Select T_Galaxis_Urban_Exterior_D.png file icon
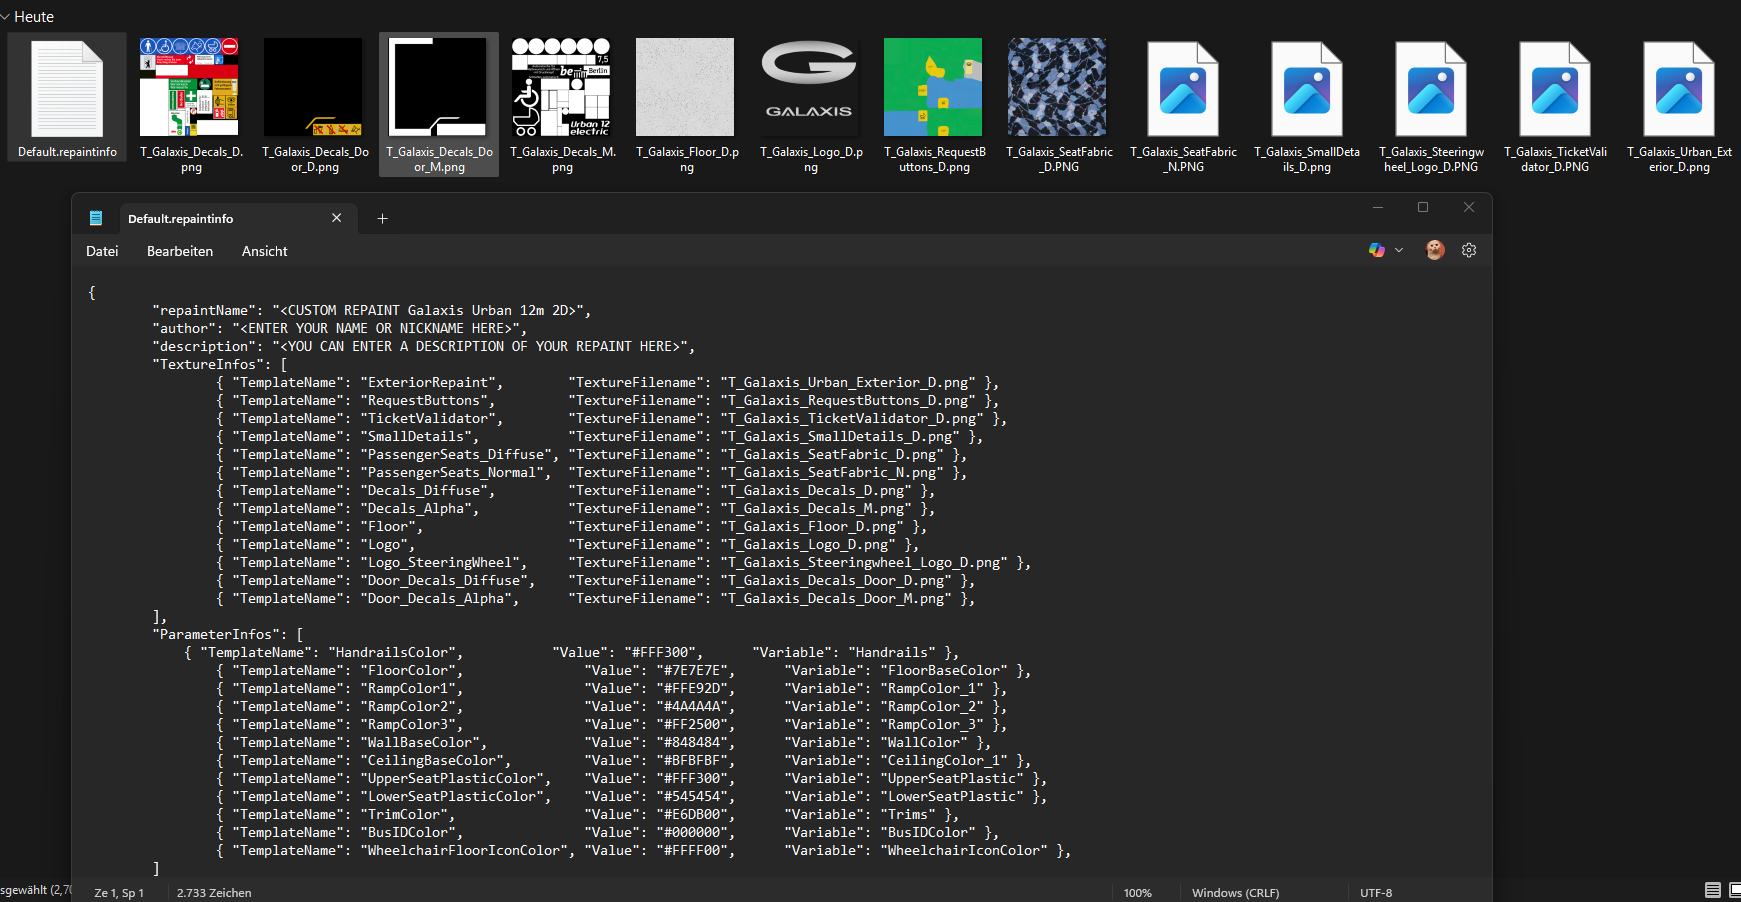This screenshot has width=1741, height=902. [1679, 90]
